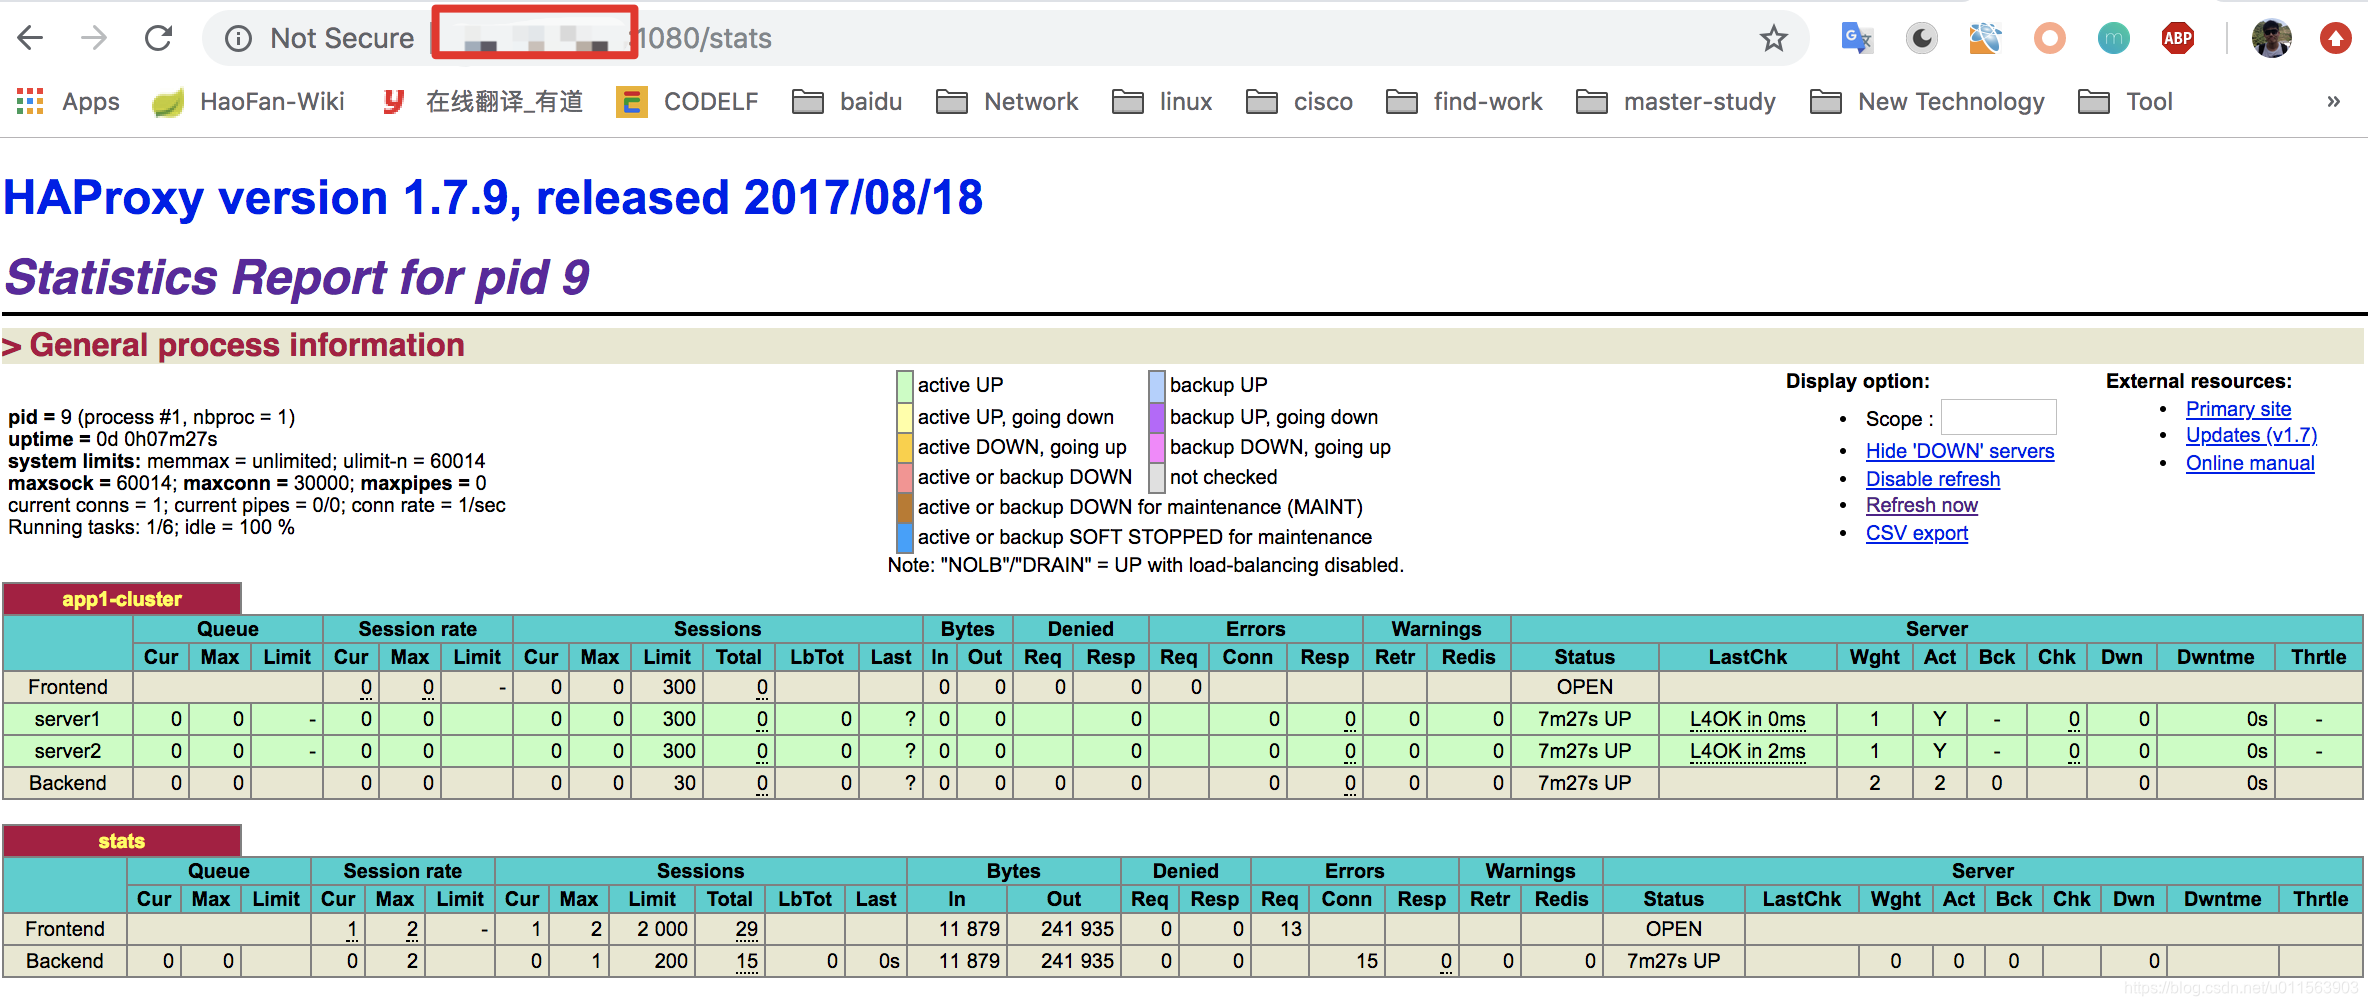Click the active UP legend color box
This screenshot has height=1006, width=2368.
pyautogui.click(x=905, y=385)
